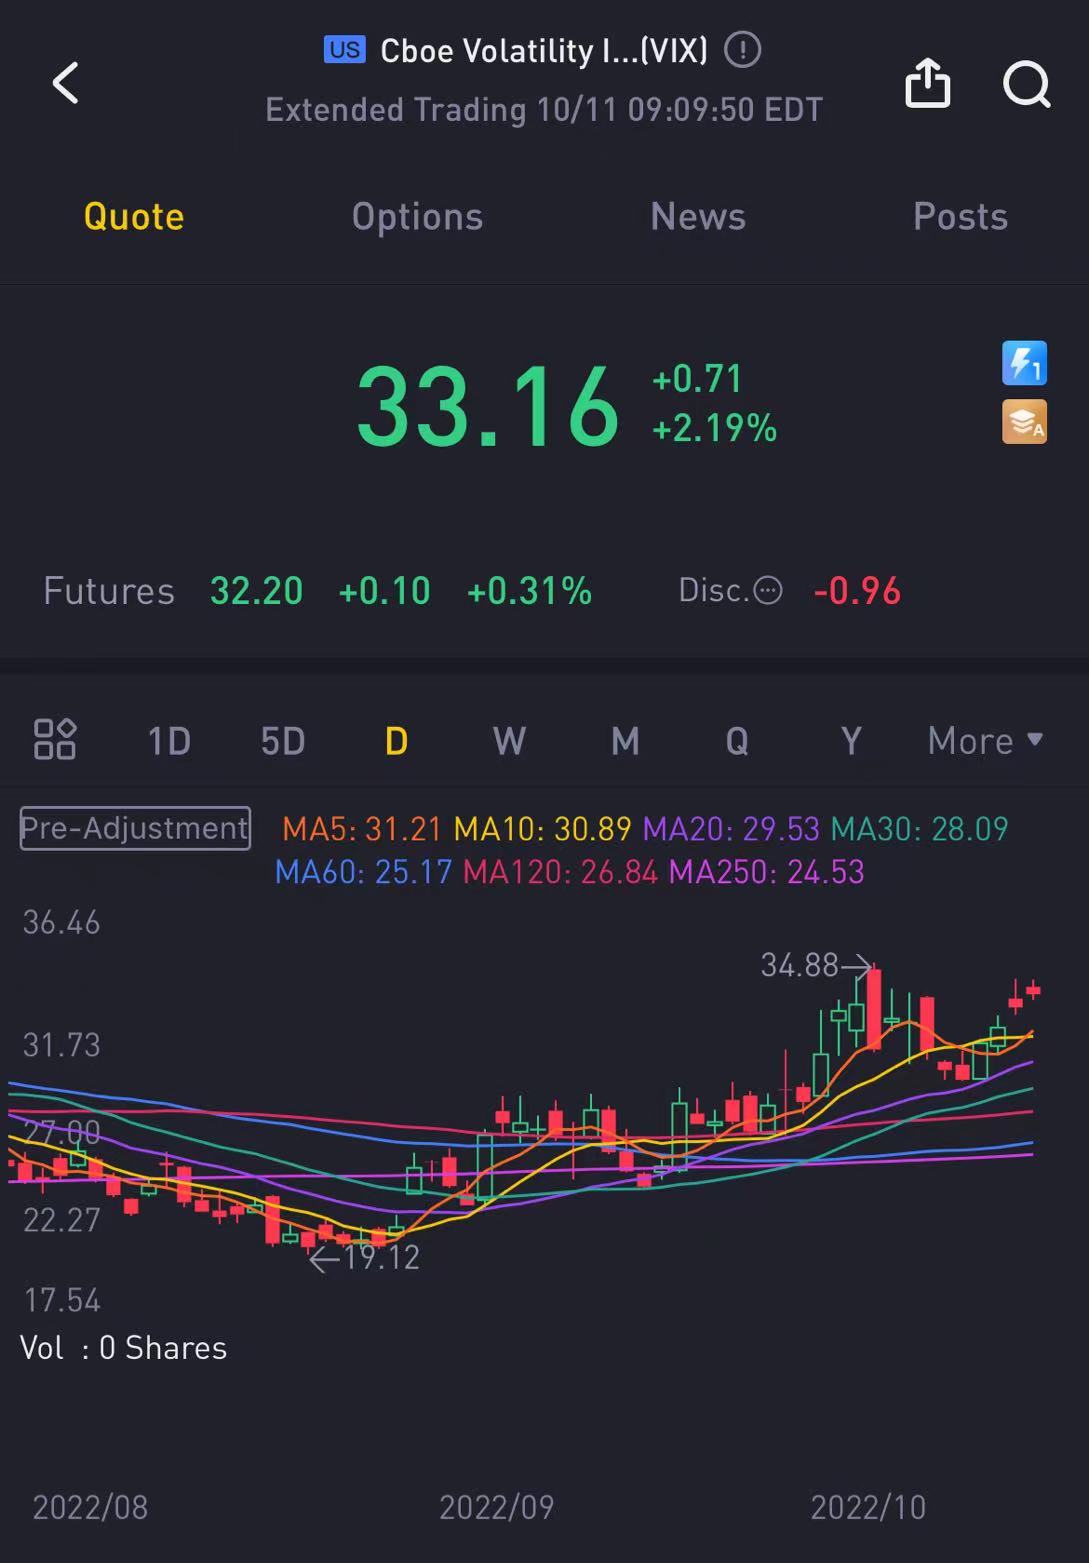Tap the 31.73 axis value
1089x1563 pixels.
pos(62,1045)
